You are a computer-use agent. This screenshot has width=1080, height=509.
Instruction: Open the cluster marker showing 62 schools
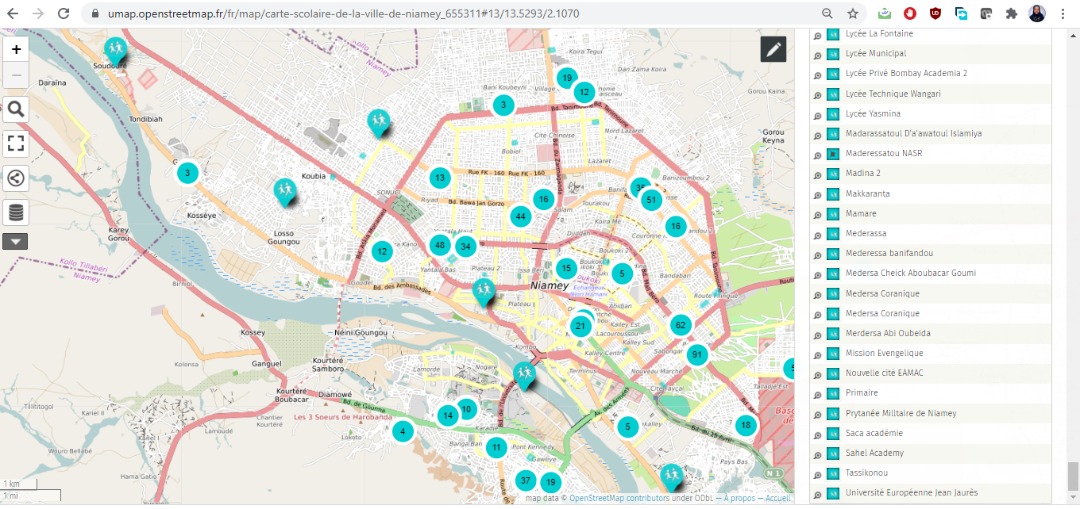(x=681, y=324)
